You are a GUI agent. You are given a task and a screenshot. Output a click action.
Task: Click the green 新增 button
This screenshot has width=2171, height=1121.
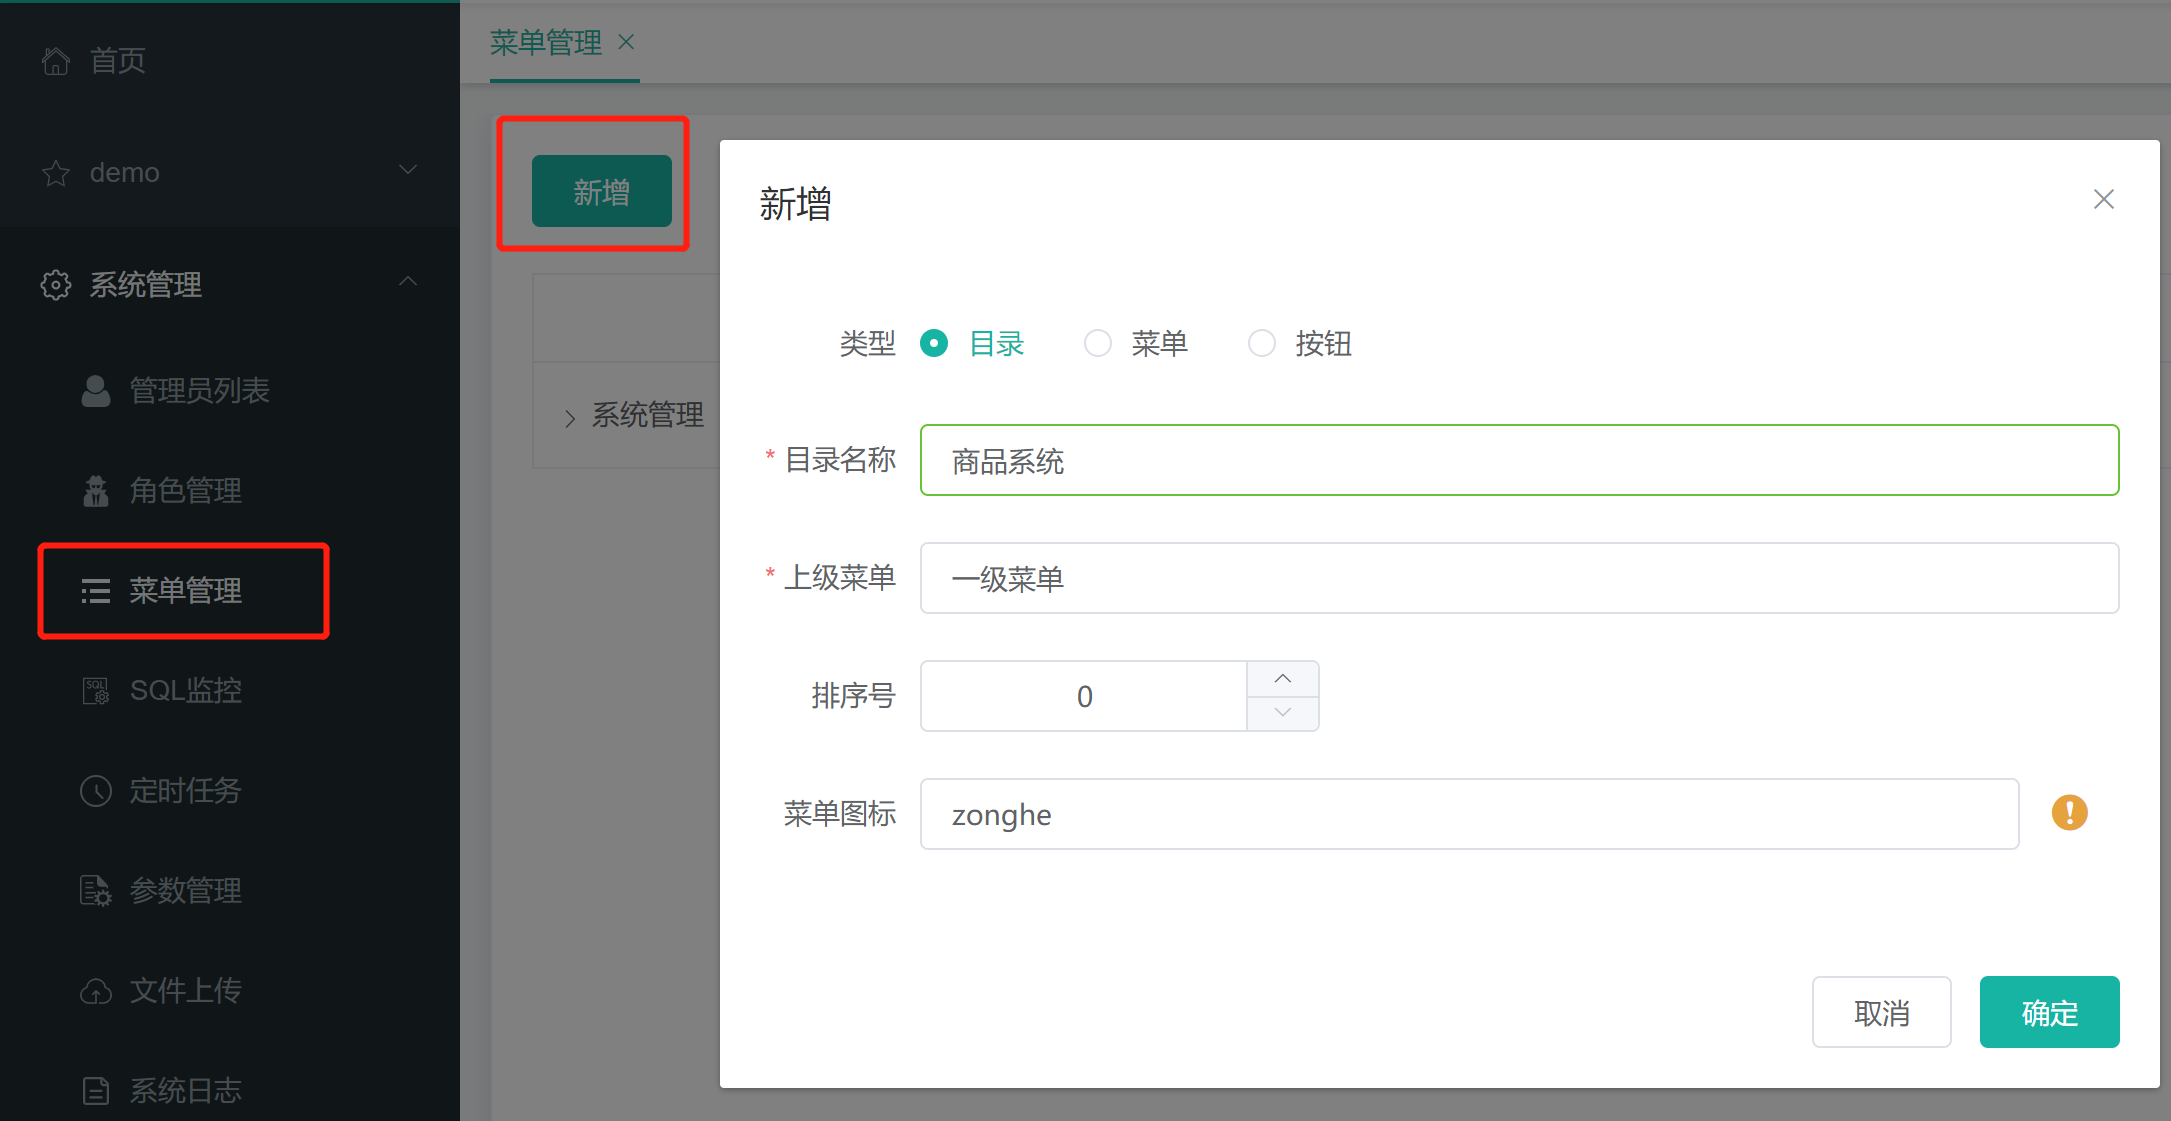click(602, 191)
